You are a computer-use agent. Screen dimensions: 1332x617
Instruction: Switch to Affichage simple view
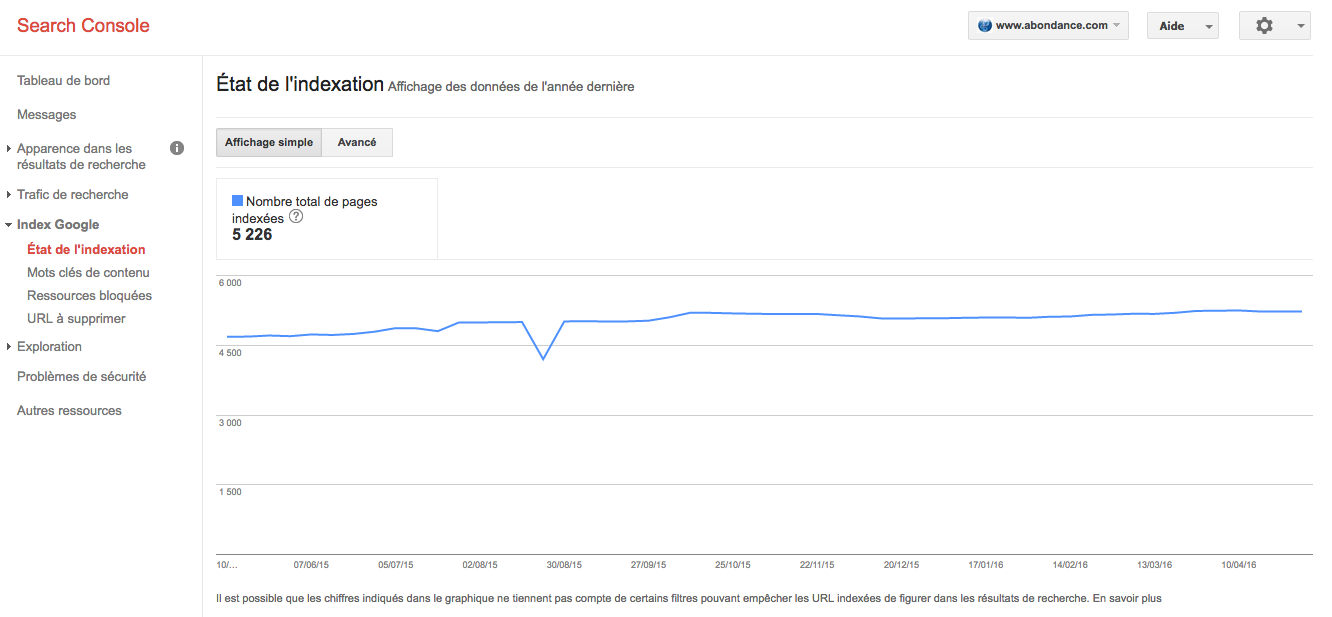pyautogui.click(x=268, y=143)
